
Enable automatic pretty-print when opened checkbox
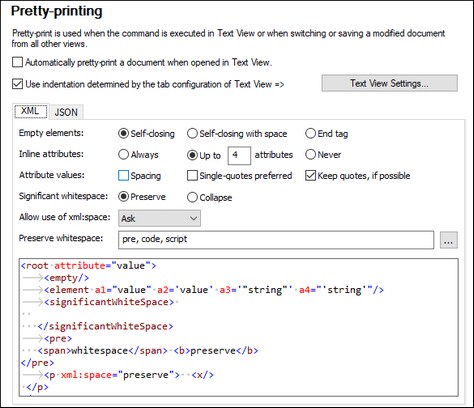(x=17, y=62)
